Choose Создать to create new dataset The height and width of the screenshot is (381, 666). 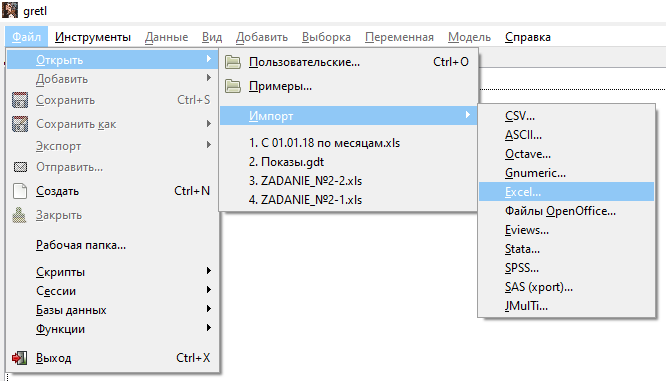(113, 191)
